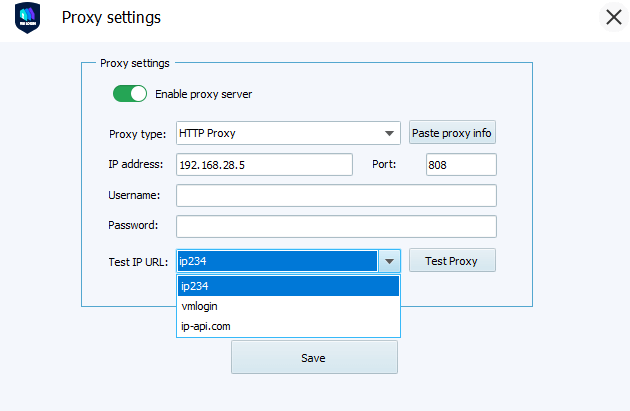Image resolution: width=630 pixels, height=411 pixels.
Task: Pick ip-api.com in the dropdown list
Action: coord(288,326)
